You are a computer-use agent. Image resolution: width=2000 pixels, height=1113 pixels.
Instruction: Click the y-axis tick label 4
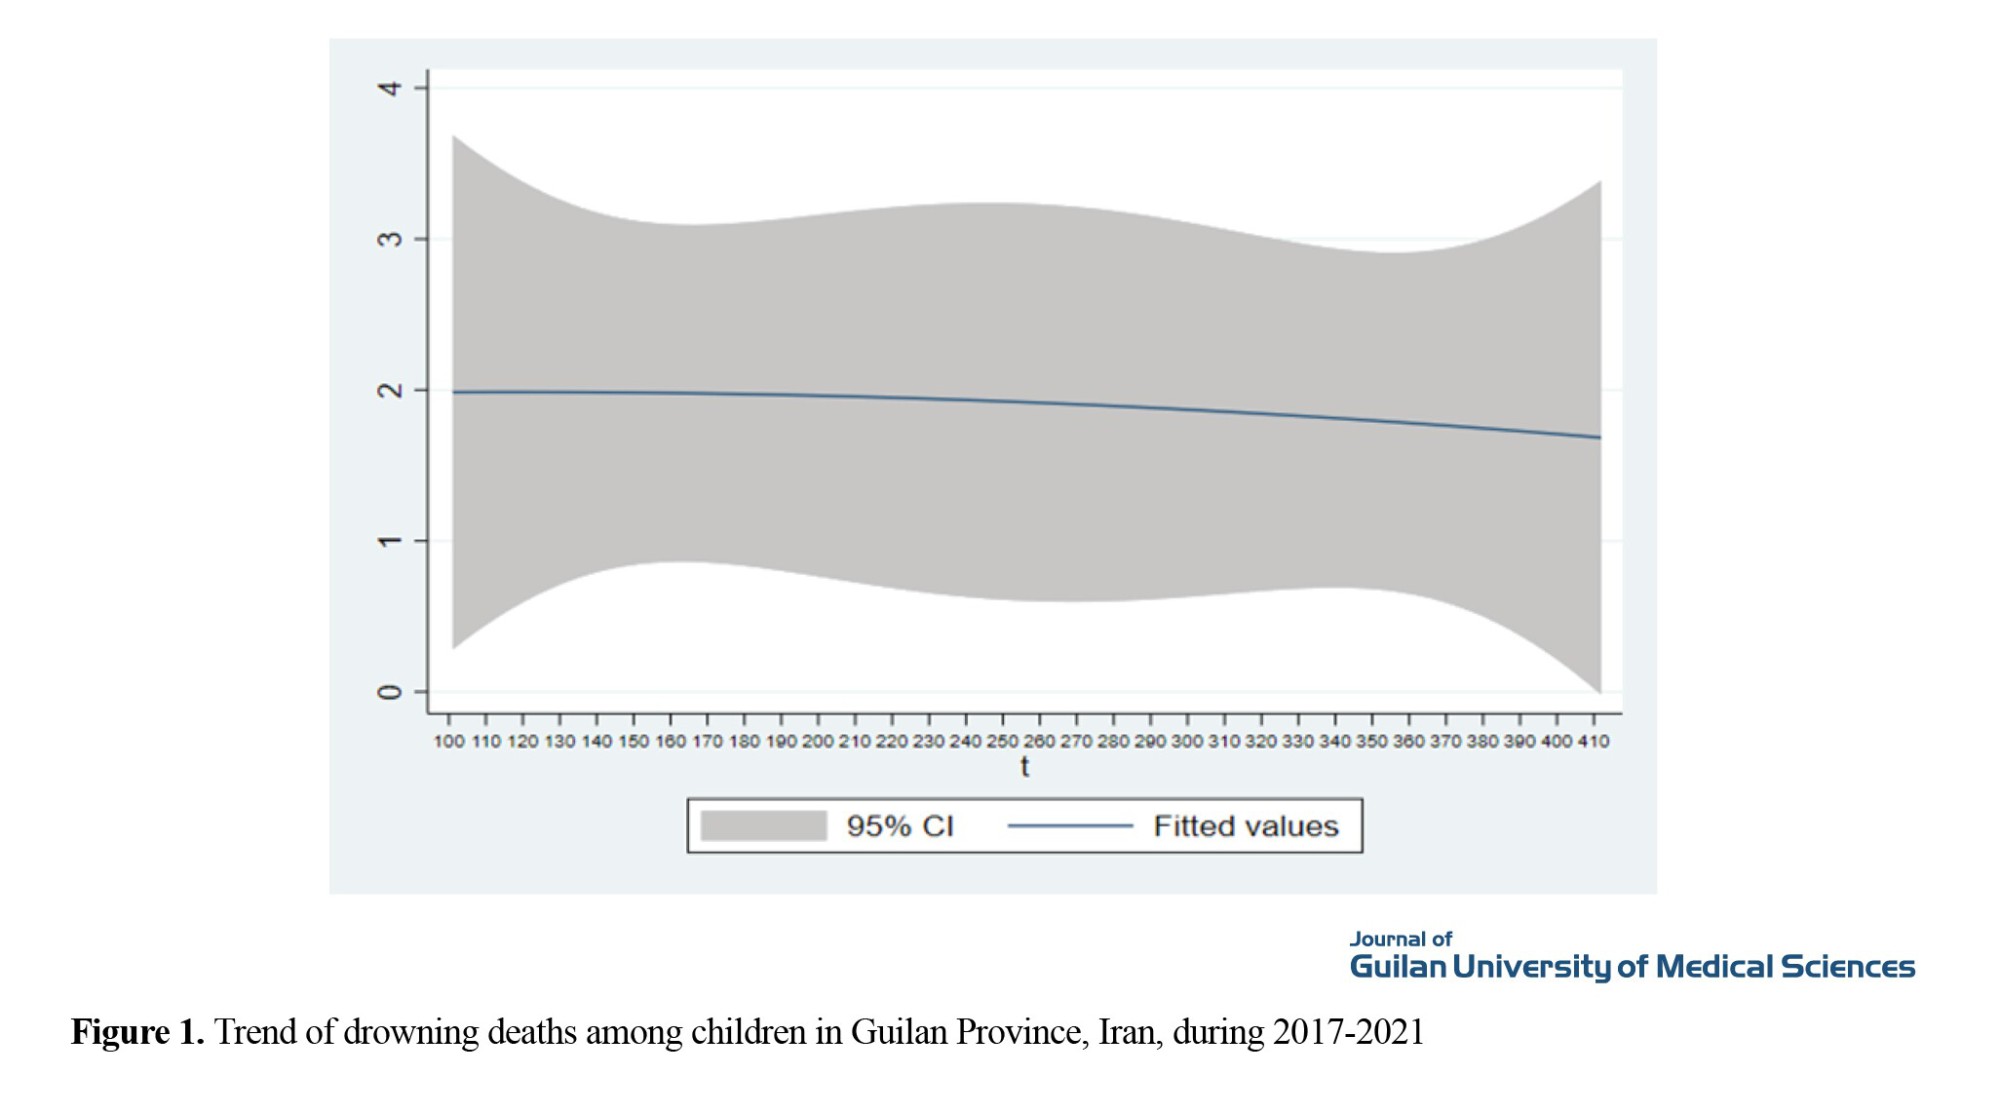coord(389,88)
